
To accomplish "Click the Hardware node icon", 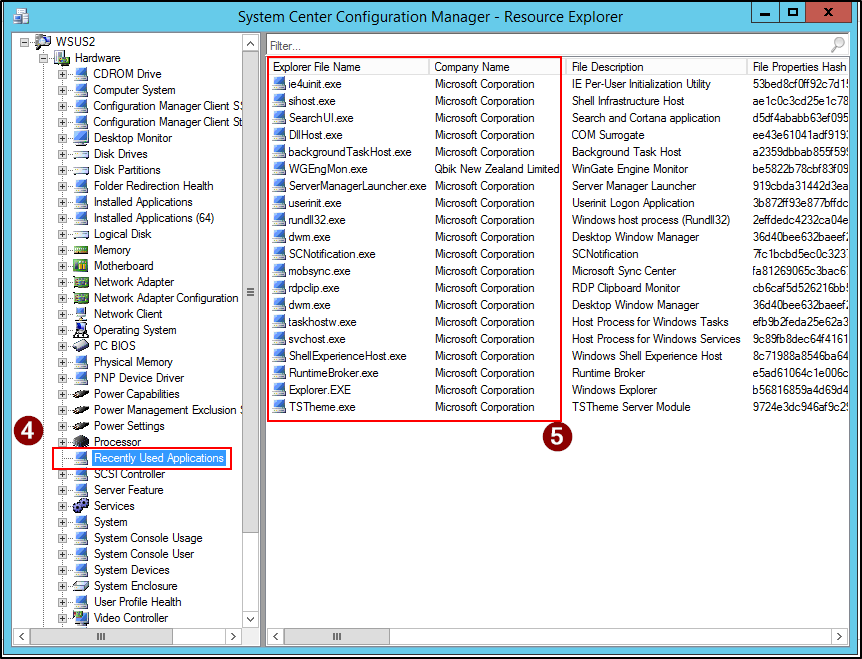I will 62,58.
